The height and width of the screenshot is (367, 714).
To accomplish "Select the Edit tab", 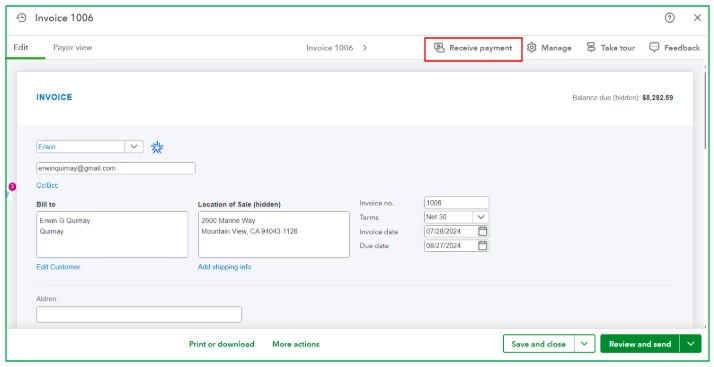I will [x=20, y=47].
